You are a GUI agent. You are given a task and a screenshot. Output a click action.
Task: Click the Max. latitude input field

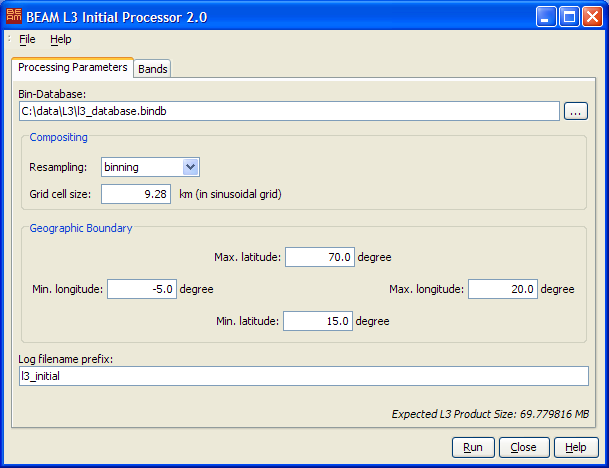320,257
